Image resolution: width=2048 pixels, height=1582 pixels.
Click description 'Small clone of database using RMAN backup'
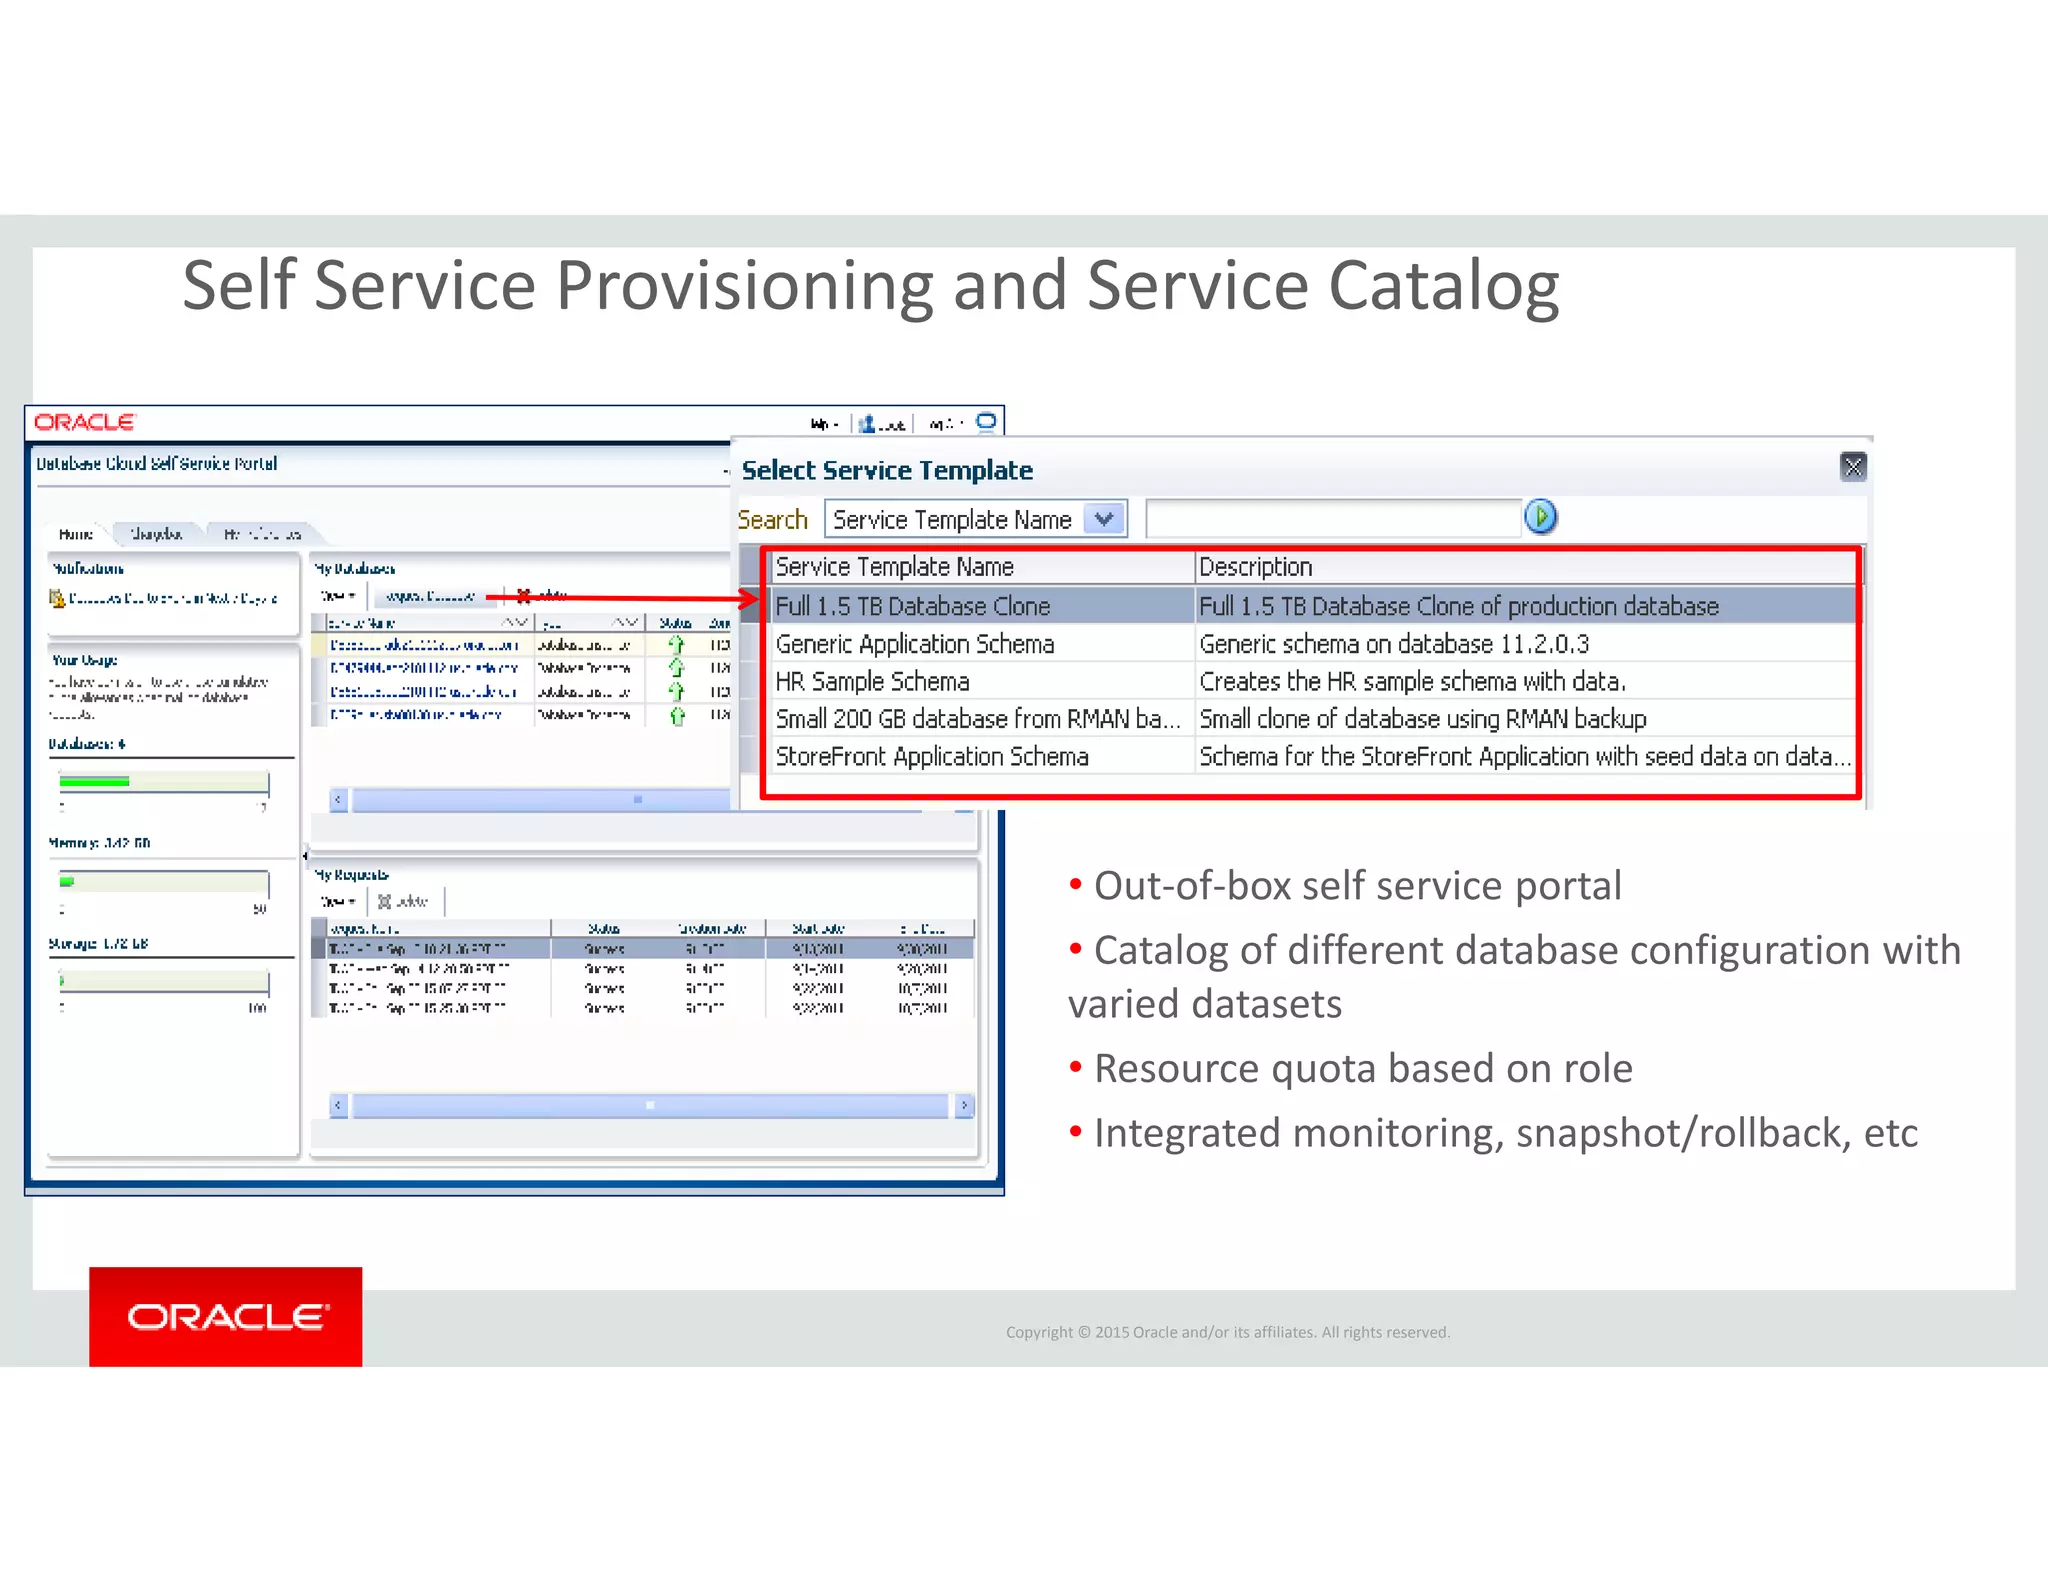point(1422,719)
